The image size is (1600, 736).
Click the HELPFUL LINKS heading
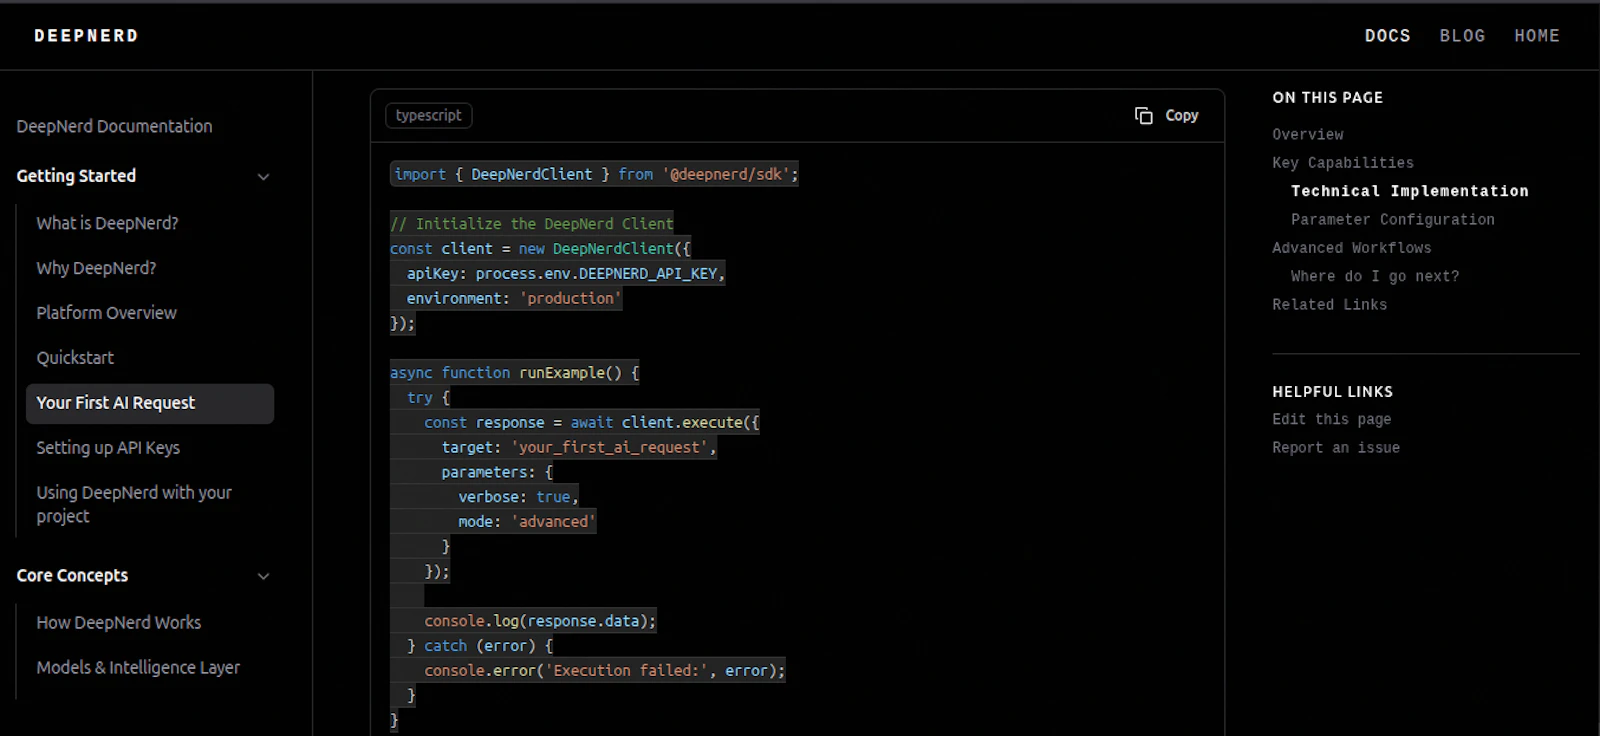click(x=1332, y=392)
